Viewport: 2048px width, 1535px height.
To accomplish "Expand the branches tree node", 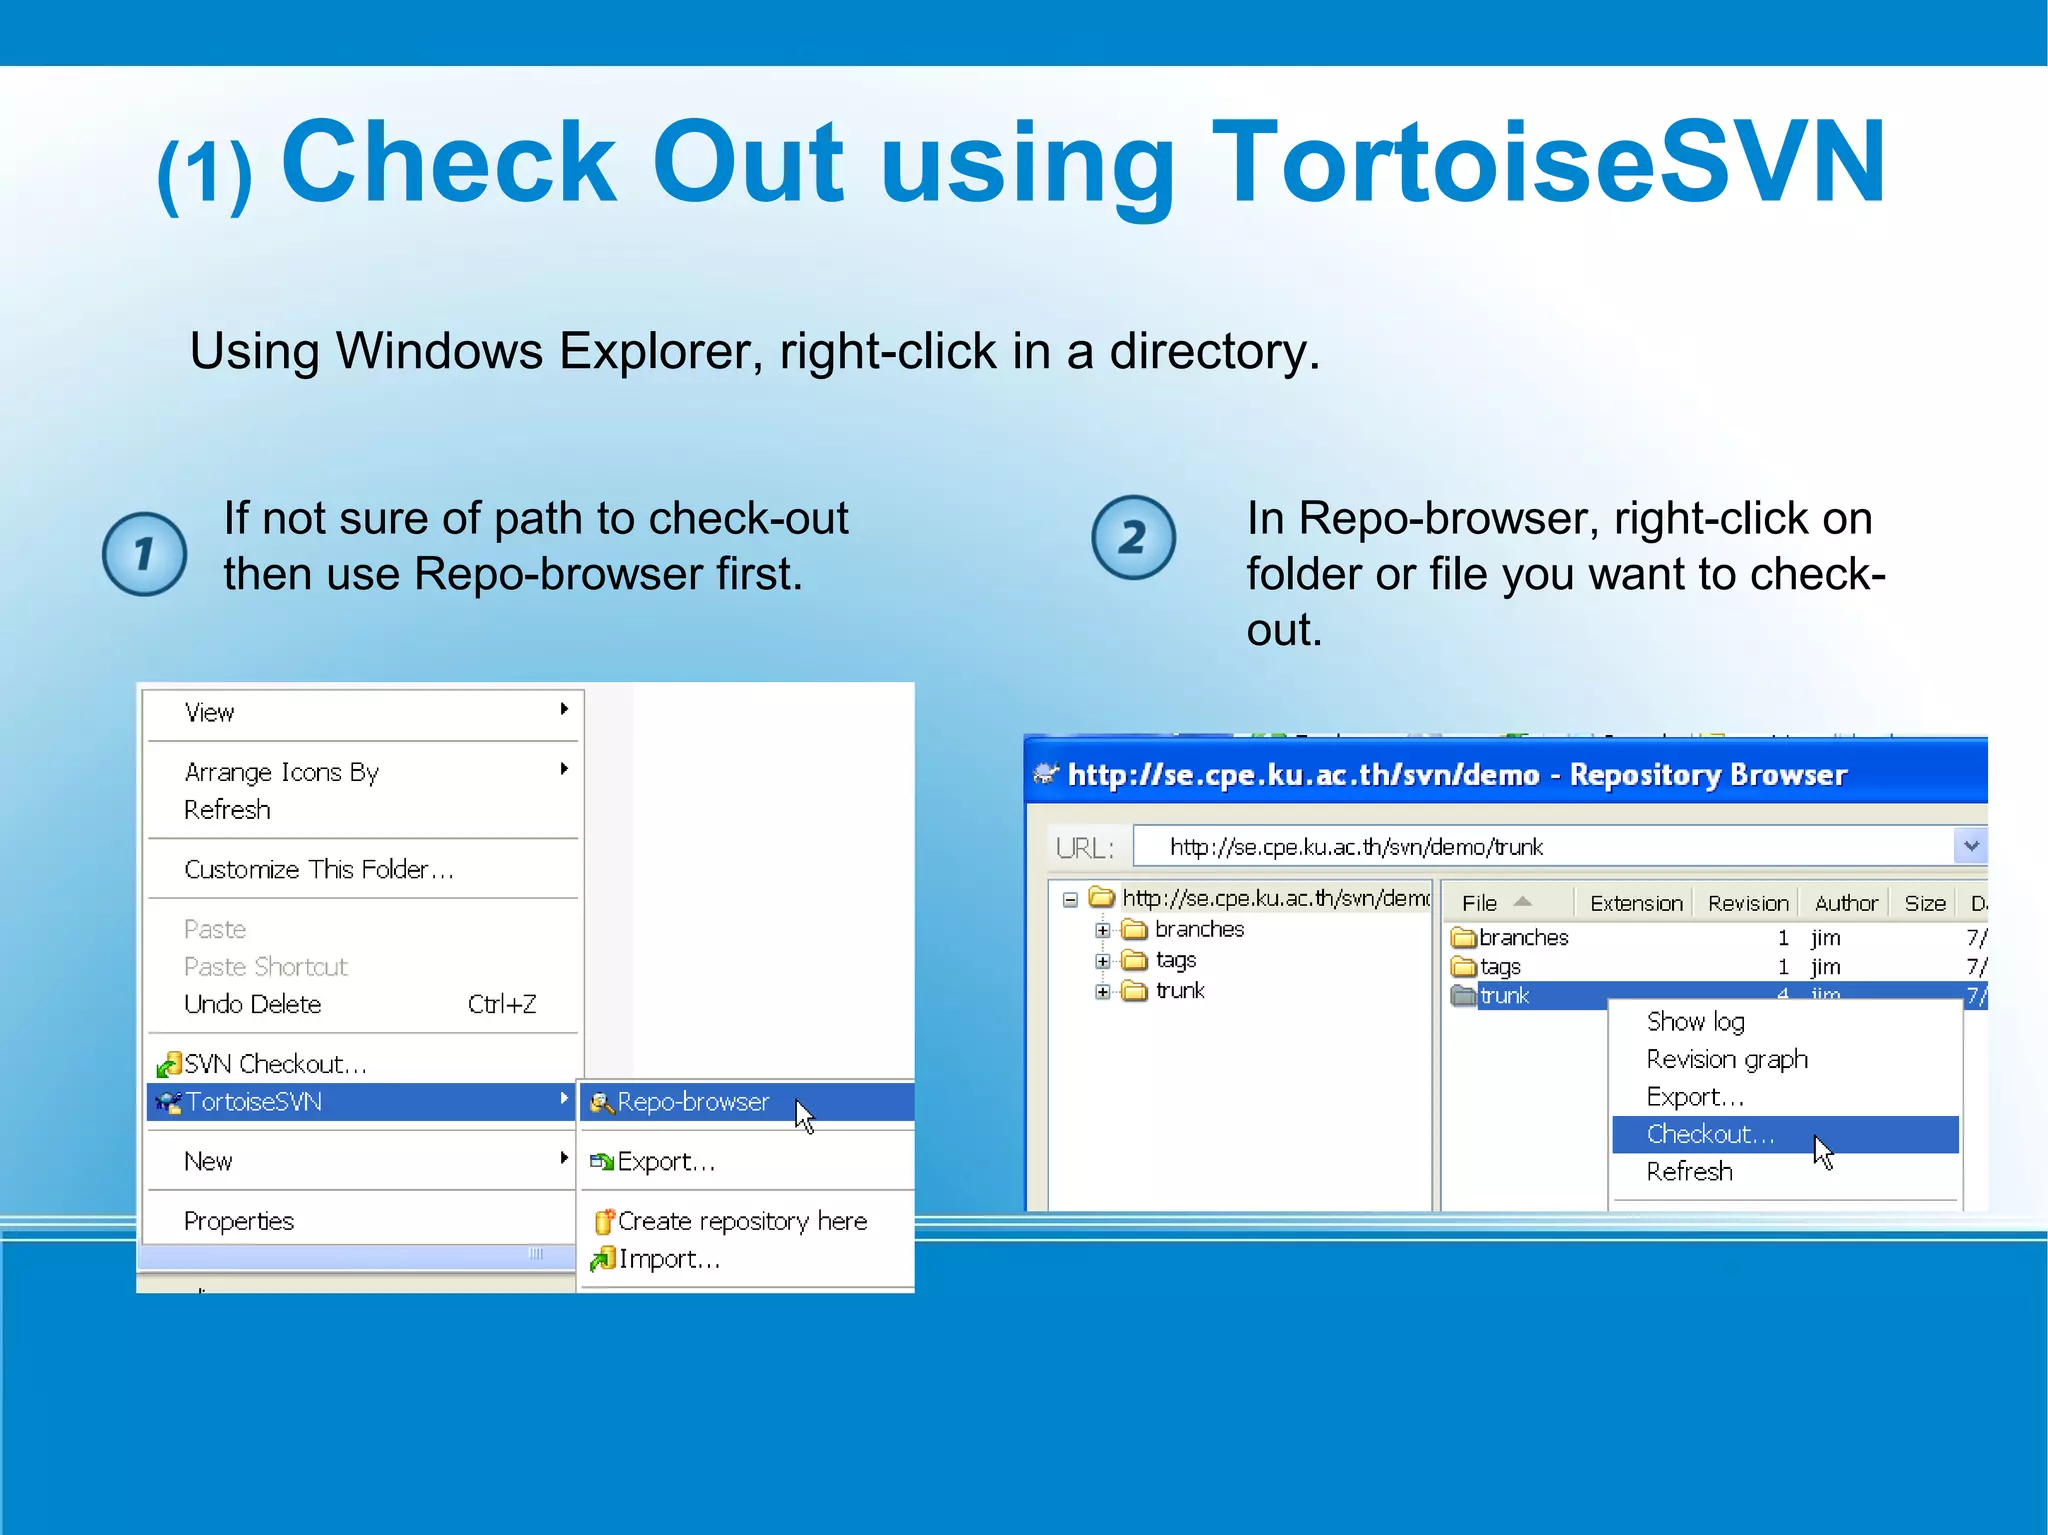I will 1102,930.
